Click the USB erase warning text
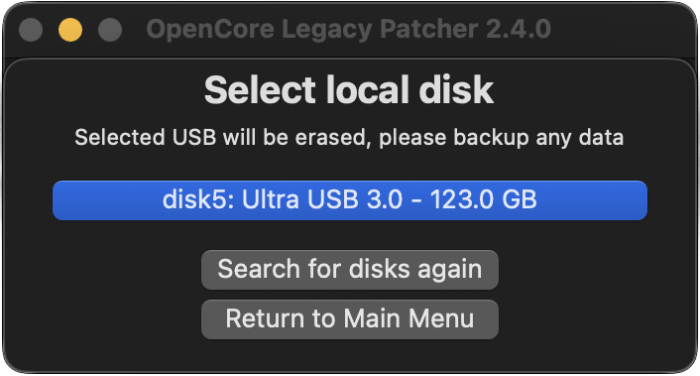Viewport: 700px width, 376px height. click(349, 138)
